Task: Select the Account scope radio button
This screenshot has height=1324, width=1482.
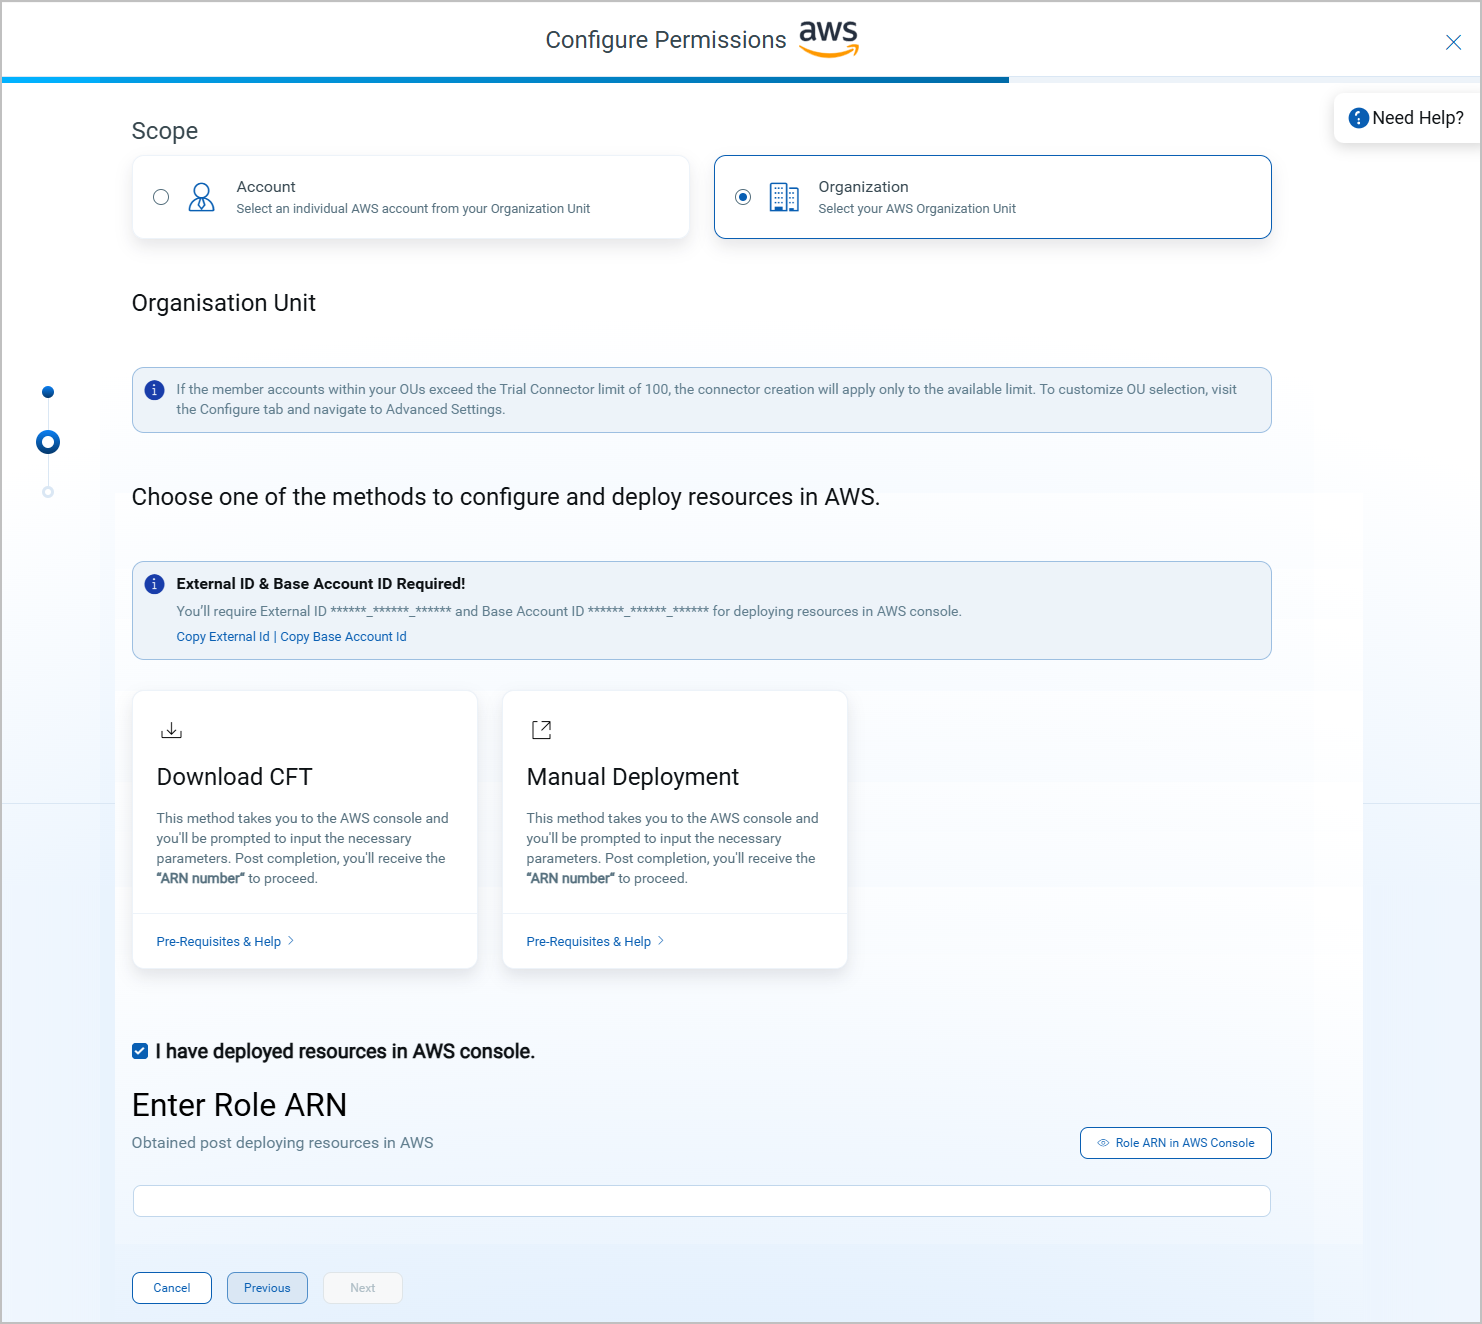Action: tap(161, 197)
